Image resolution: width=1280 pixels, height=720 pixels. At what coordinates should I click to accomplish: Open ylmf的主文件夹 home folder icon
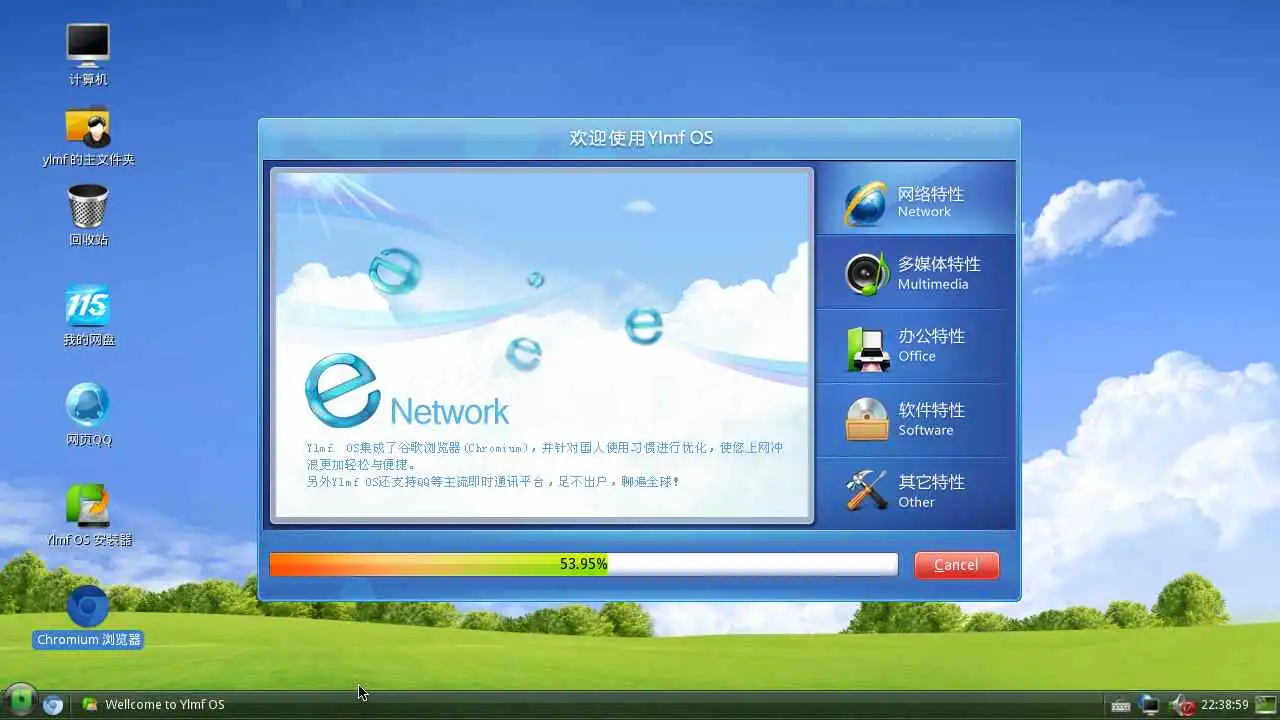(x=88, y=135)
